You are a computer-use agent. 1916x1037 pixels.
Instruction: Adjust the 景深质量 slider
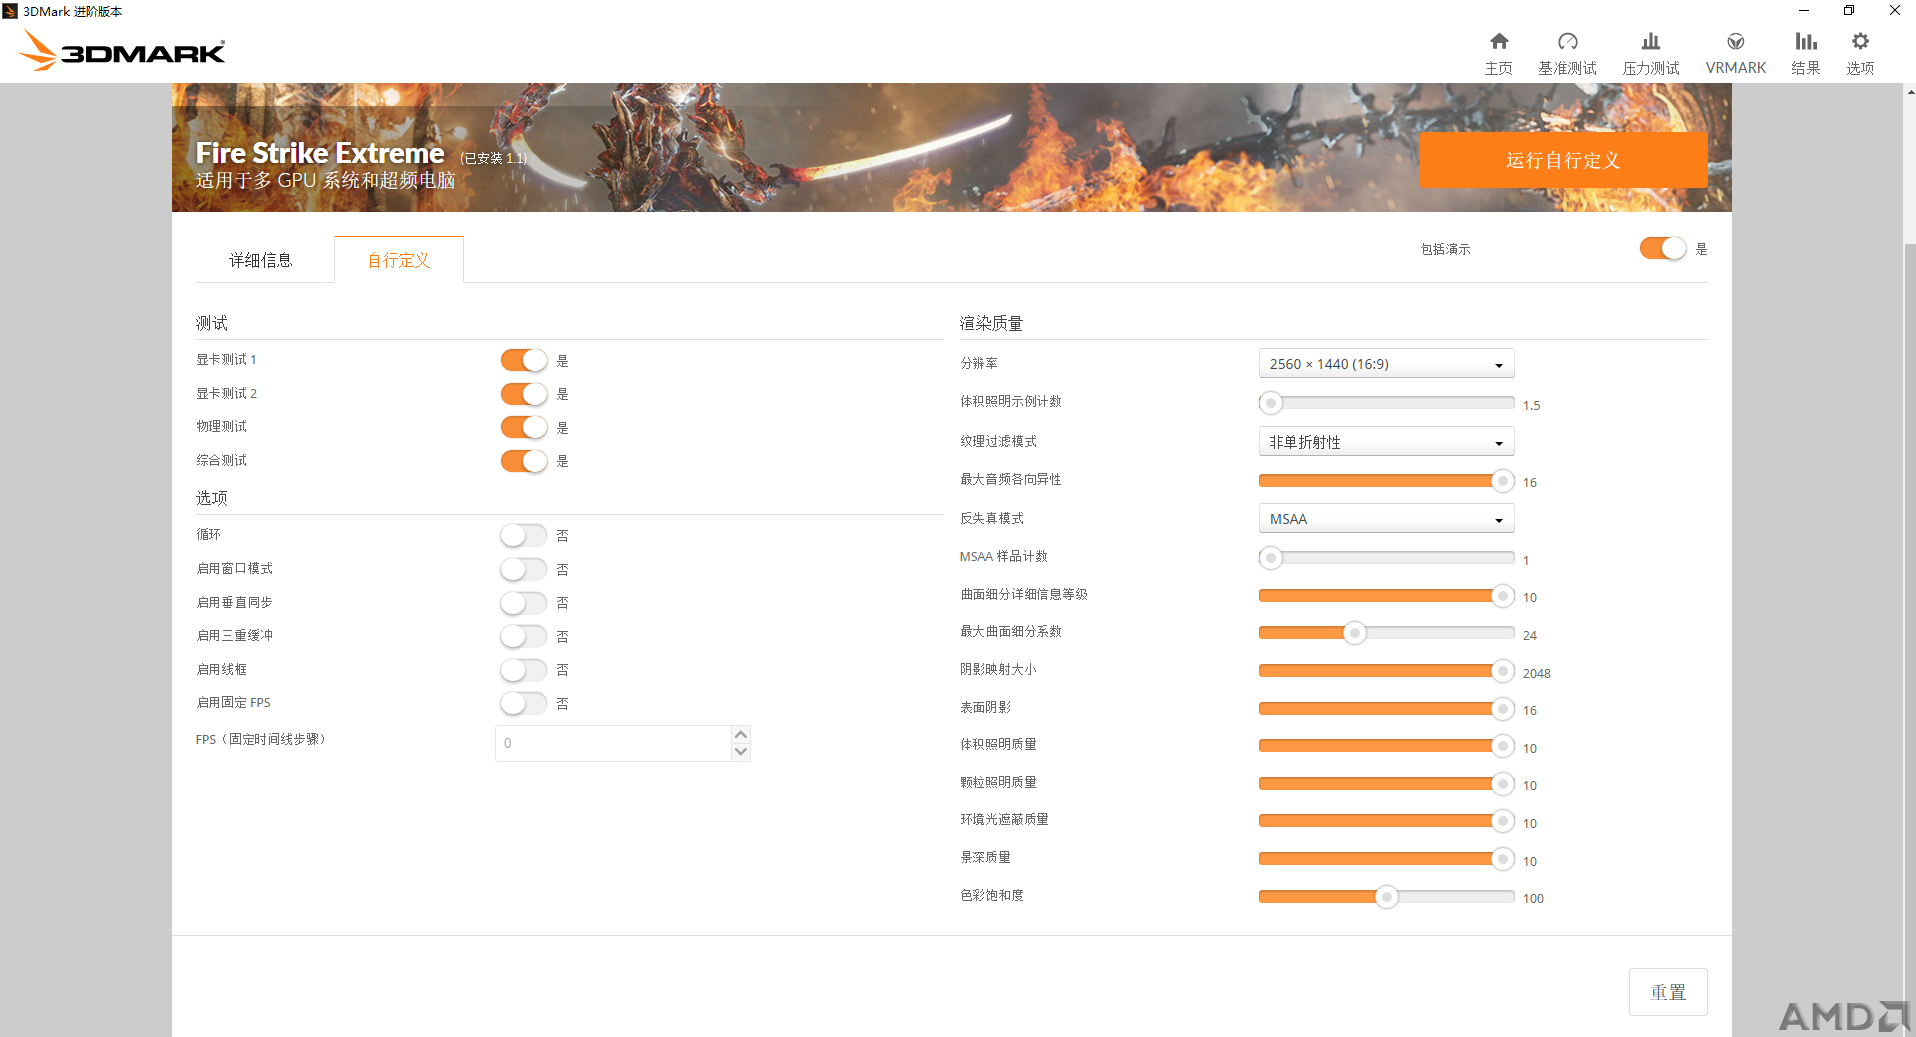coord(1386,859)
